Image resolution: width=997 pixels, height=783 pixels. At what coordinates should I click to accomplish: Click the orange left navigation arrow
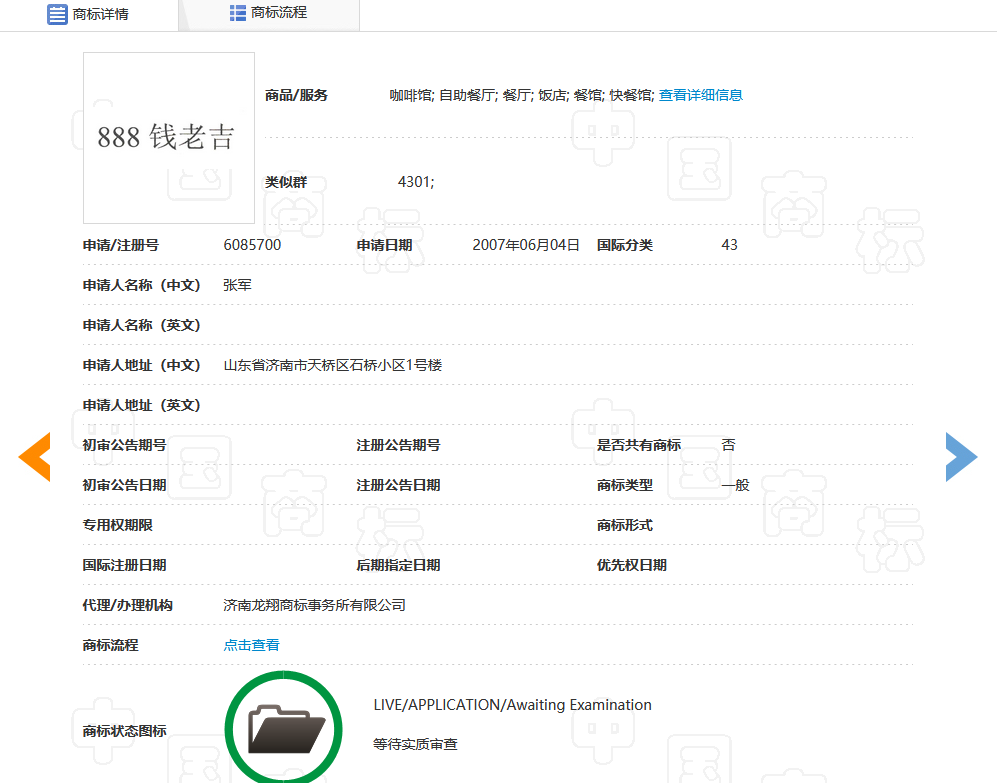(35, 456)
